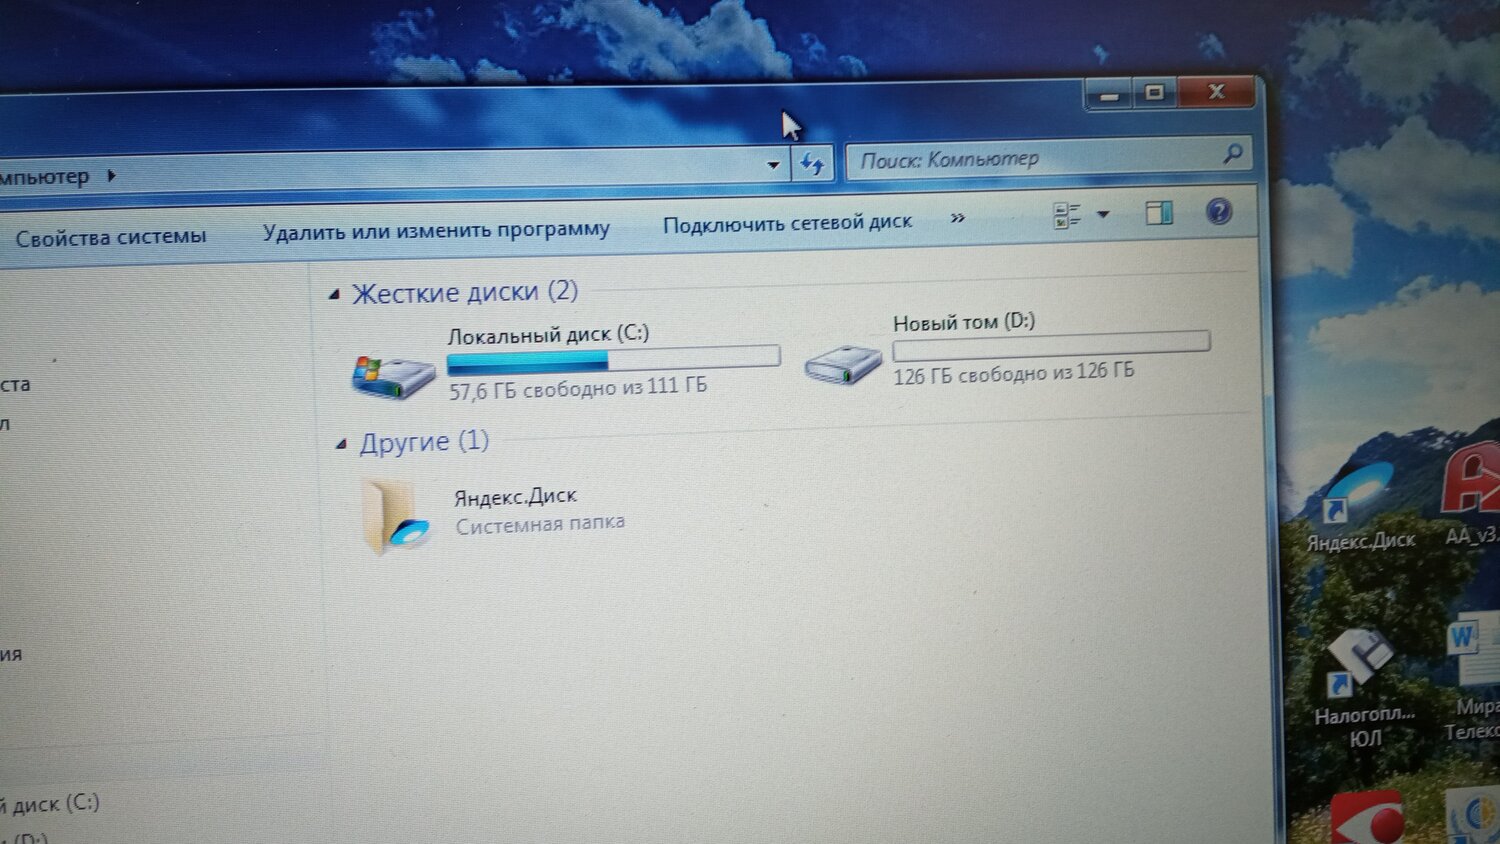This screenshot has width=1500, height=844.
Task: Select Локальный диск (C:) drive icon
Action: click(x=392, y=375)
